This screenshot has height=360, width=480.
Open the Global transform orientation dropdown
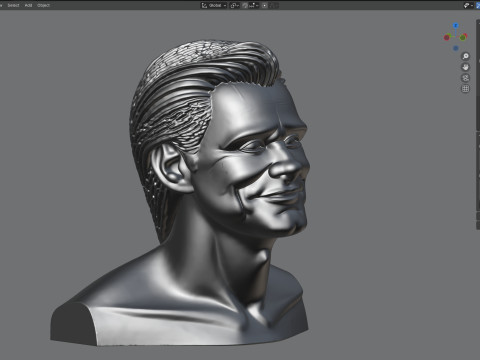click(x=214, y=5)
